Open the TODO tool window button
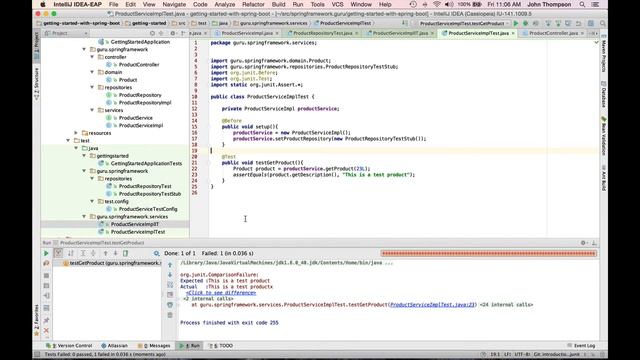This screenshot has width=640, height=360. (221, 346)
